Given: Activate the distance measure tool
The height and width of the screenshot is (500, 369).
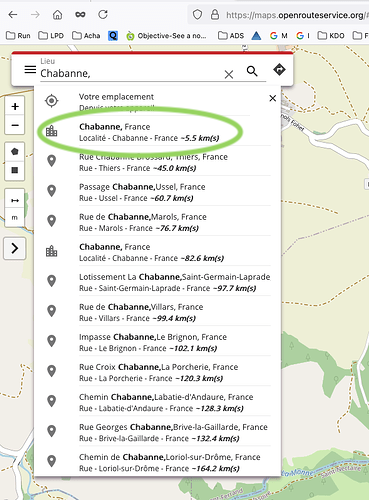Looking at the screenshot, I should click(x=15, y=200).
